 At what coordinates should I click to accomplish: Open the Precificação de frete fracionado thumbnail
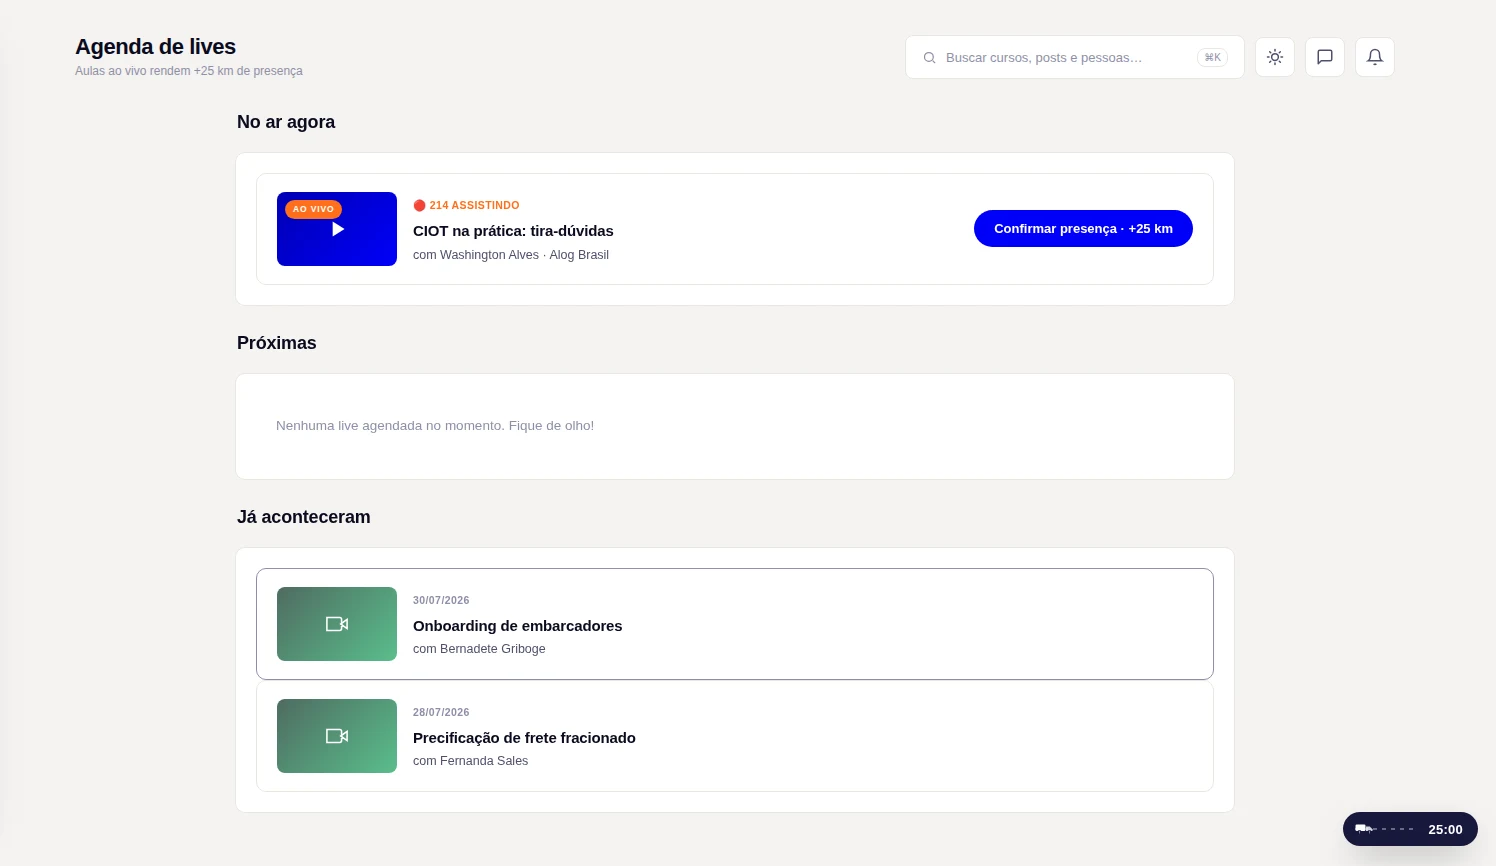click(x=337, y=736)
